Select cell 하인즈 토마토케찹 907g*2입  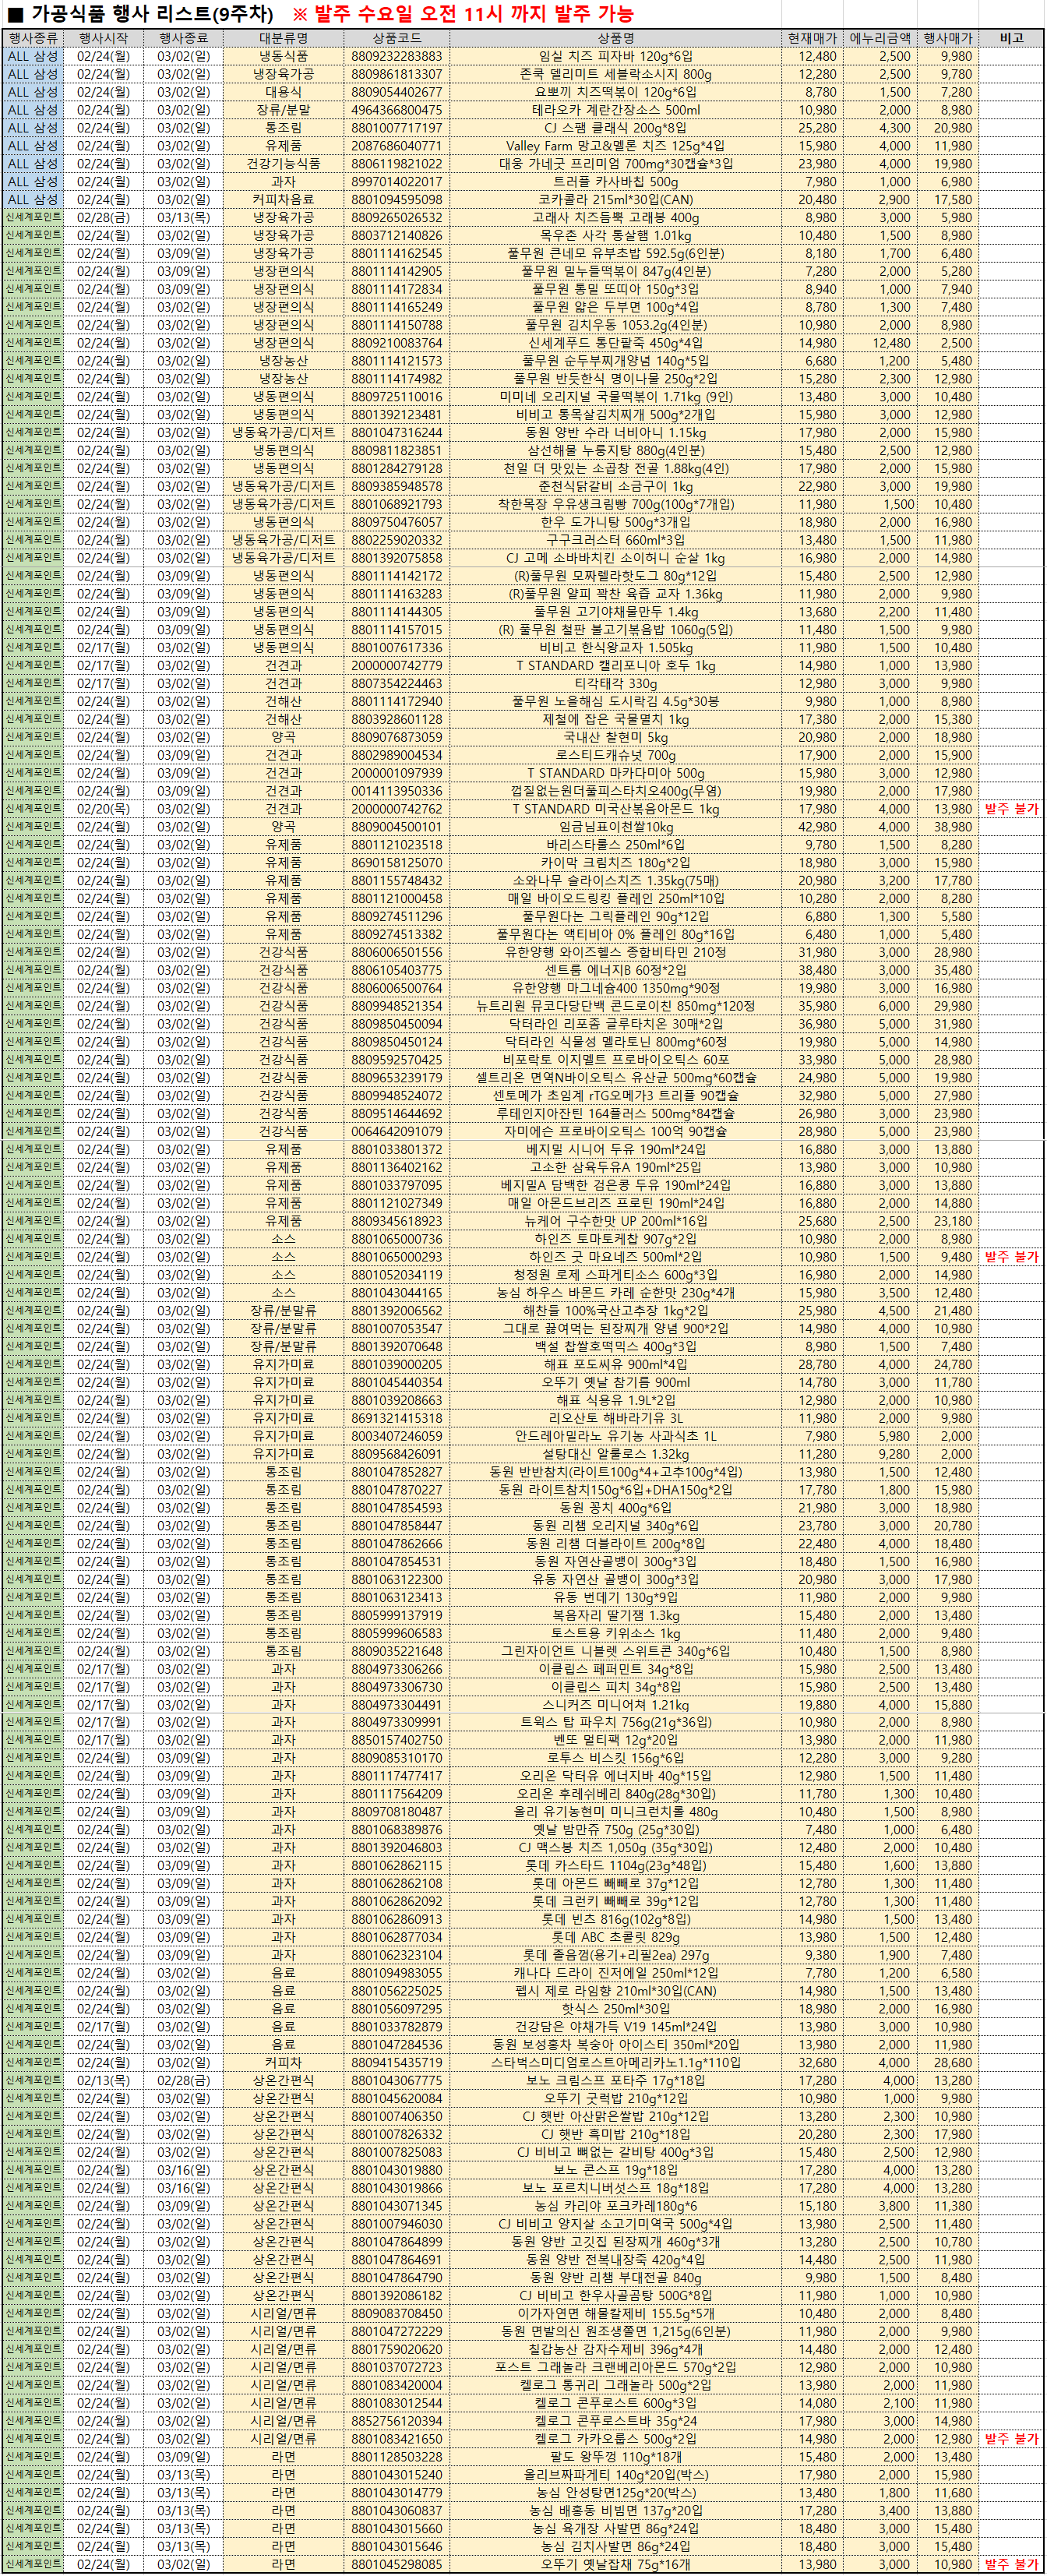pos(616,1239)
